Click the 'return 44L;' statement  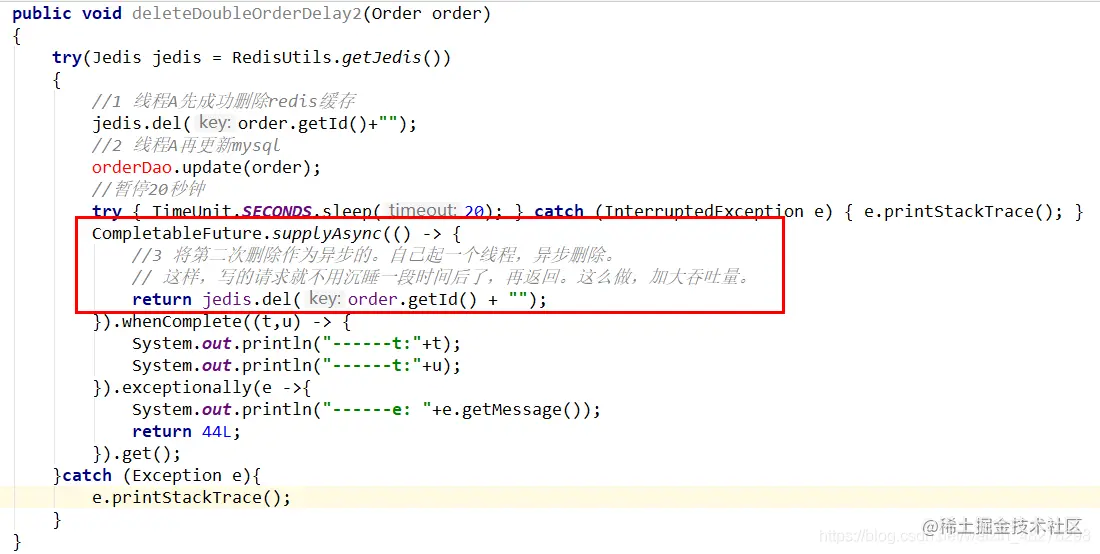(186, 431)
